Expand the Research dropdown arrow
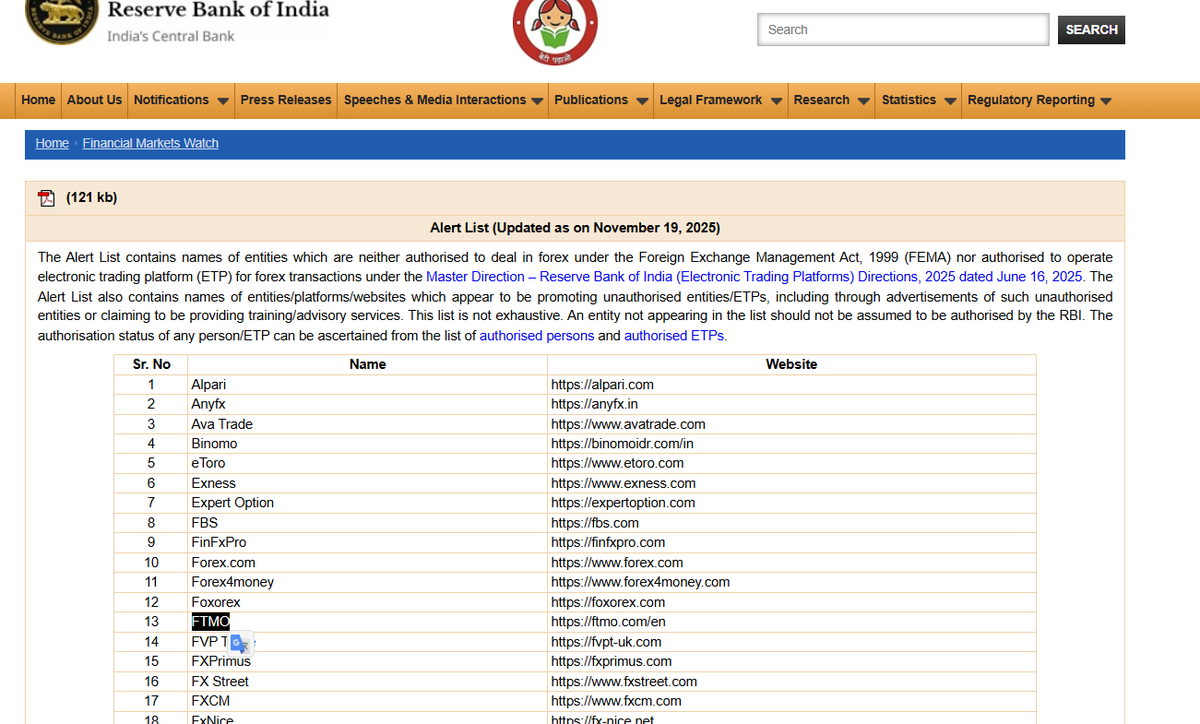Image resolution: width=1200 pixels, height=724 pixels. [863, 101]
